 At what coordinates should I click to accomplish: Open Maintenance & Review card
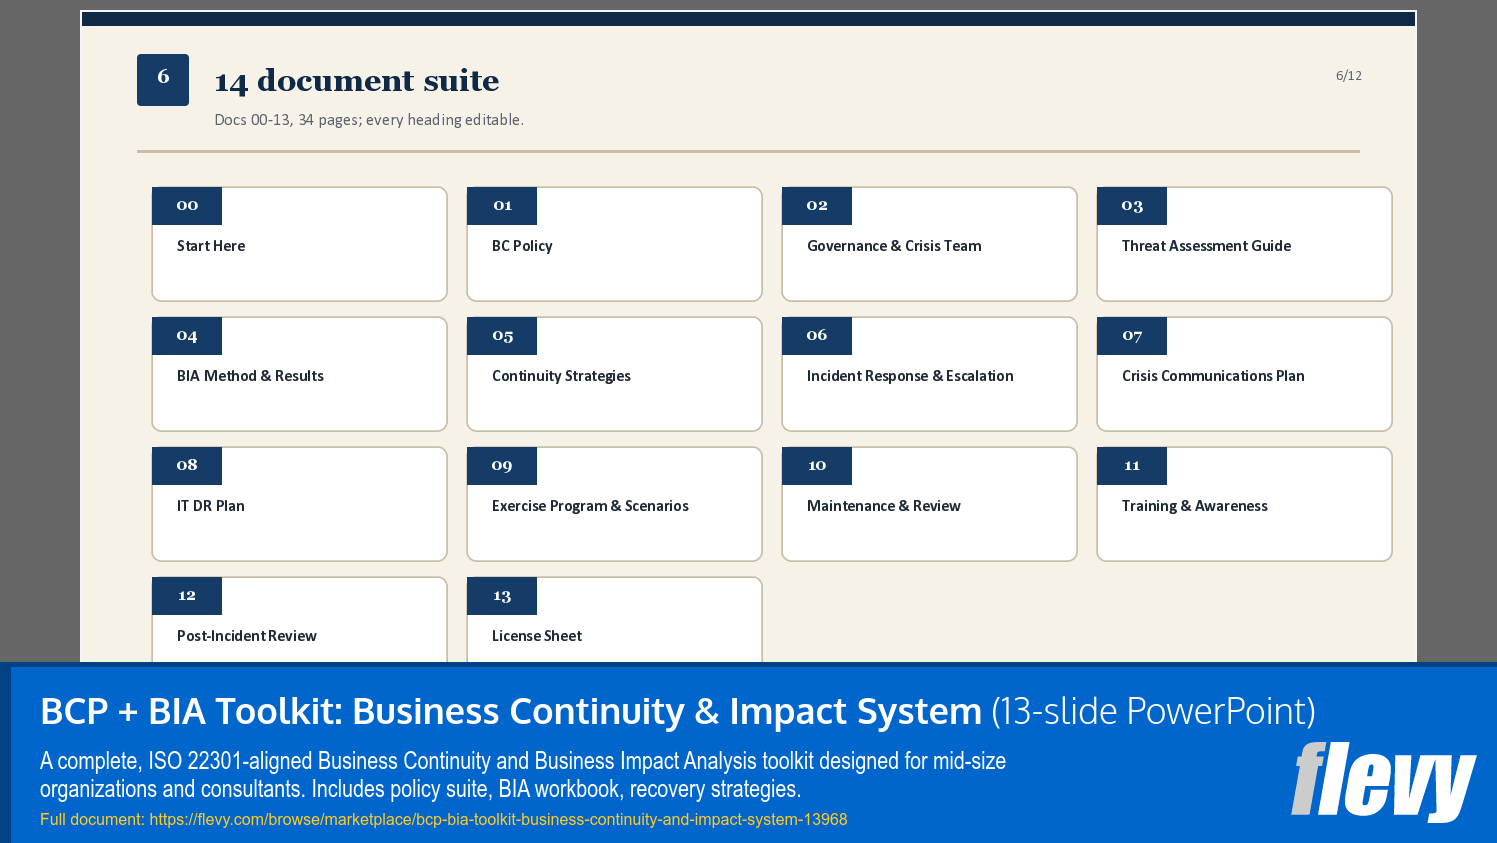929,504
